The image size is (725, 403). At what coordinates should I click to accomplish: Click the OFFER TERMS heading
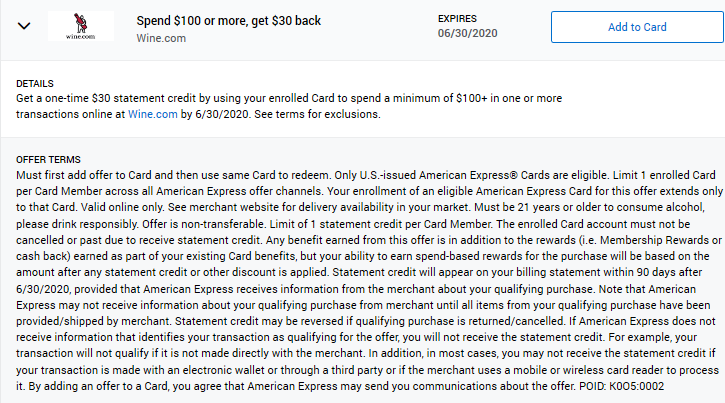click(x=48, y=159)
